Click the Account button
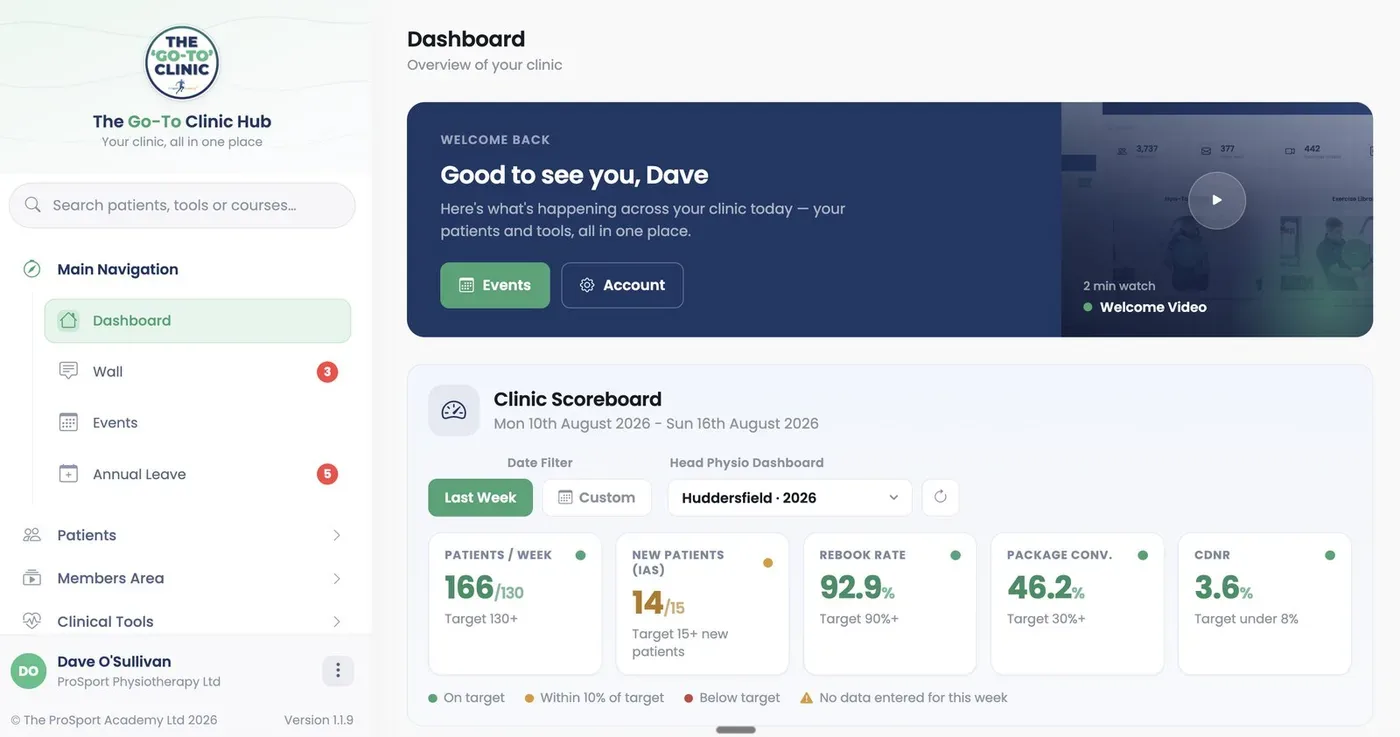Image resolution: width=1400 pixels, height=737 pixels. [x=622, y=285]
